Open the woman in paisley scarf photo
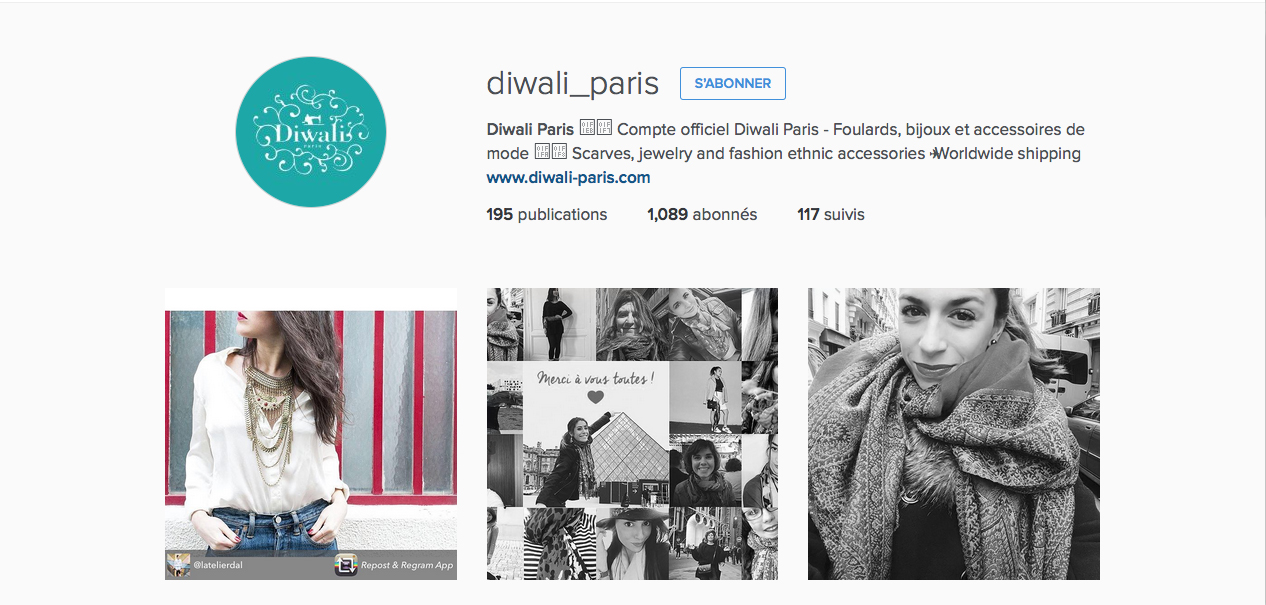Screen dimensions: 1266x605 tap(954, 434)
